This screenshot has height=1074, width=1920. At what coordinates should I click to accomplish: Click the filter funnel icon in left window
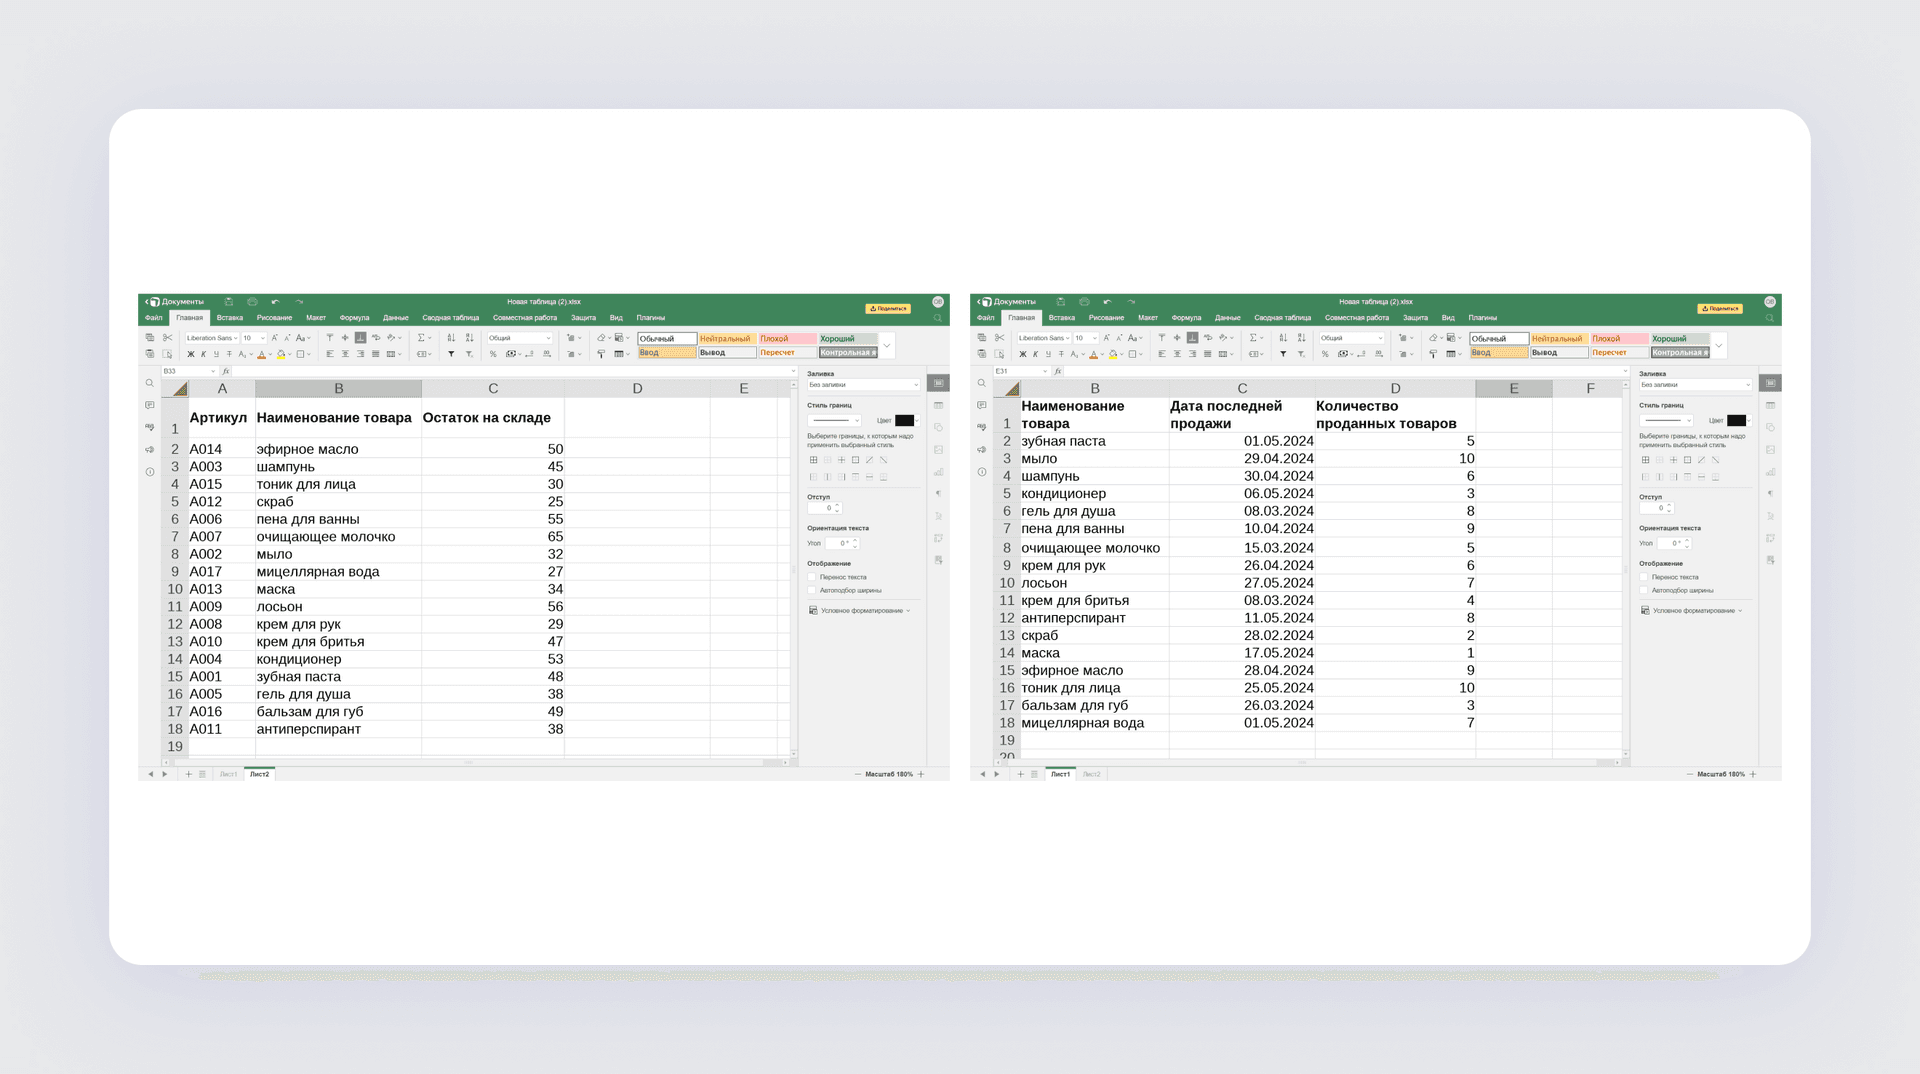coord(451,354)
